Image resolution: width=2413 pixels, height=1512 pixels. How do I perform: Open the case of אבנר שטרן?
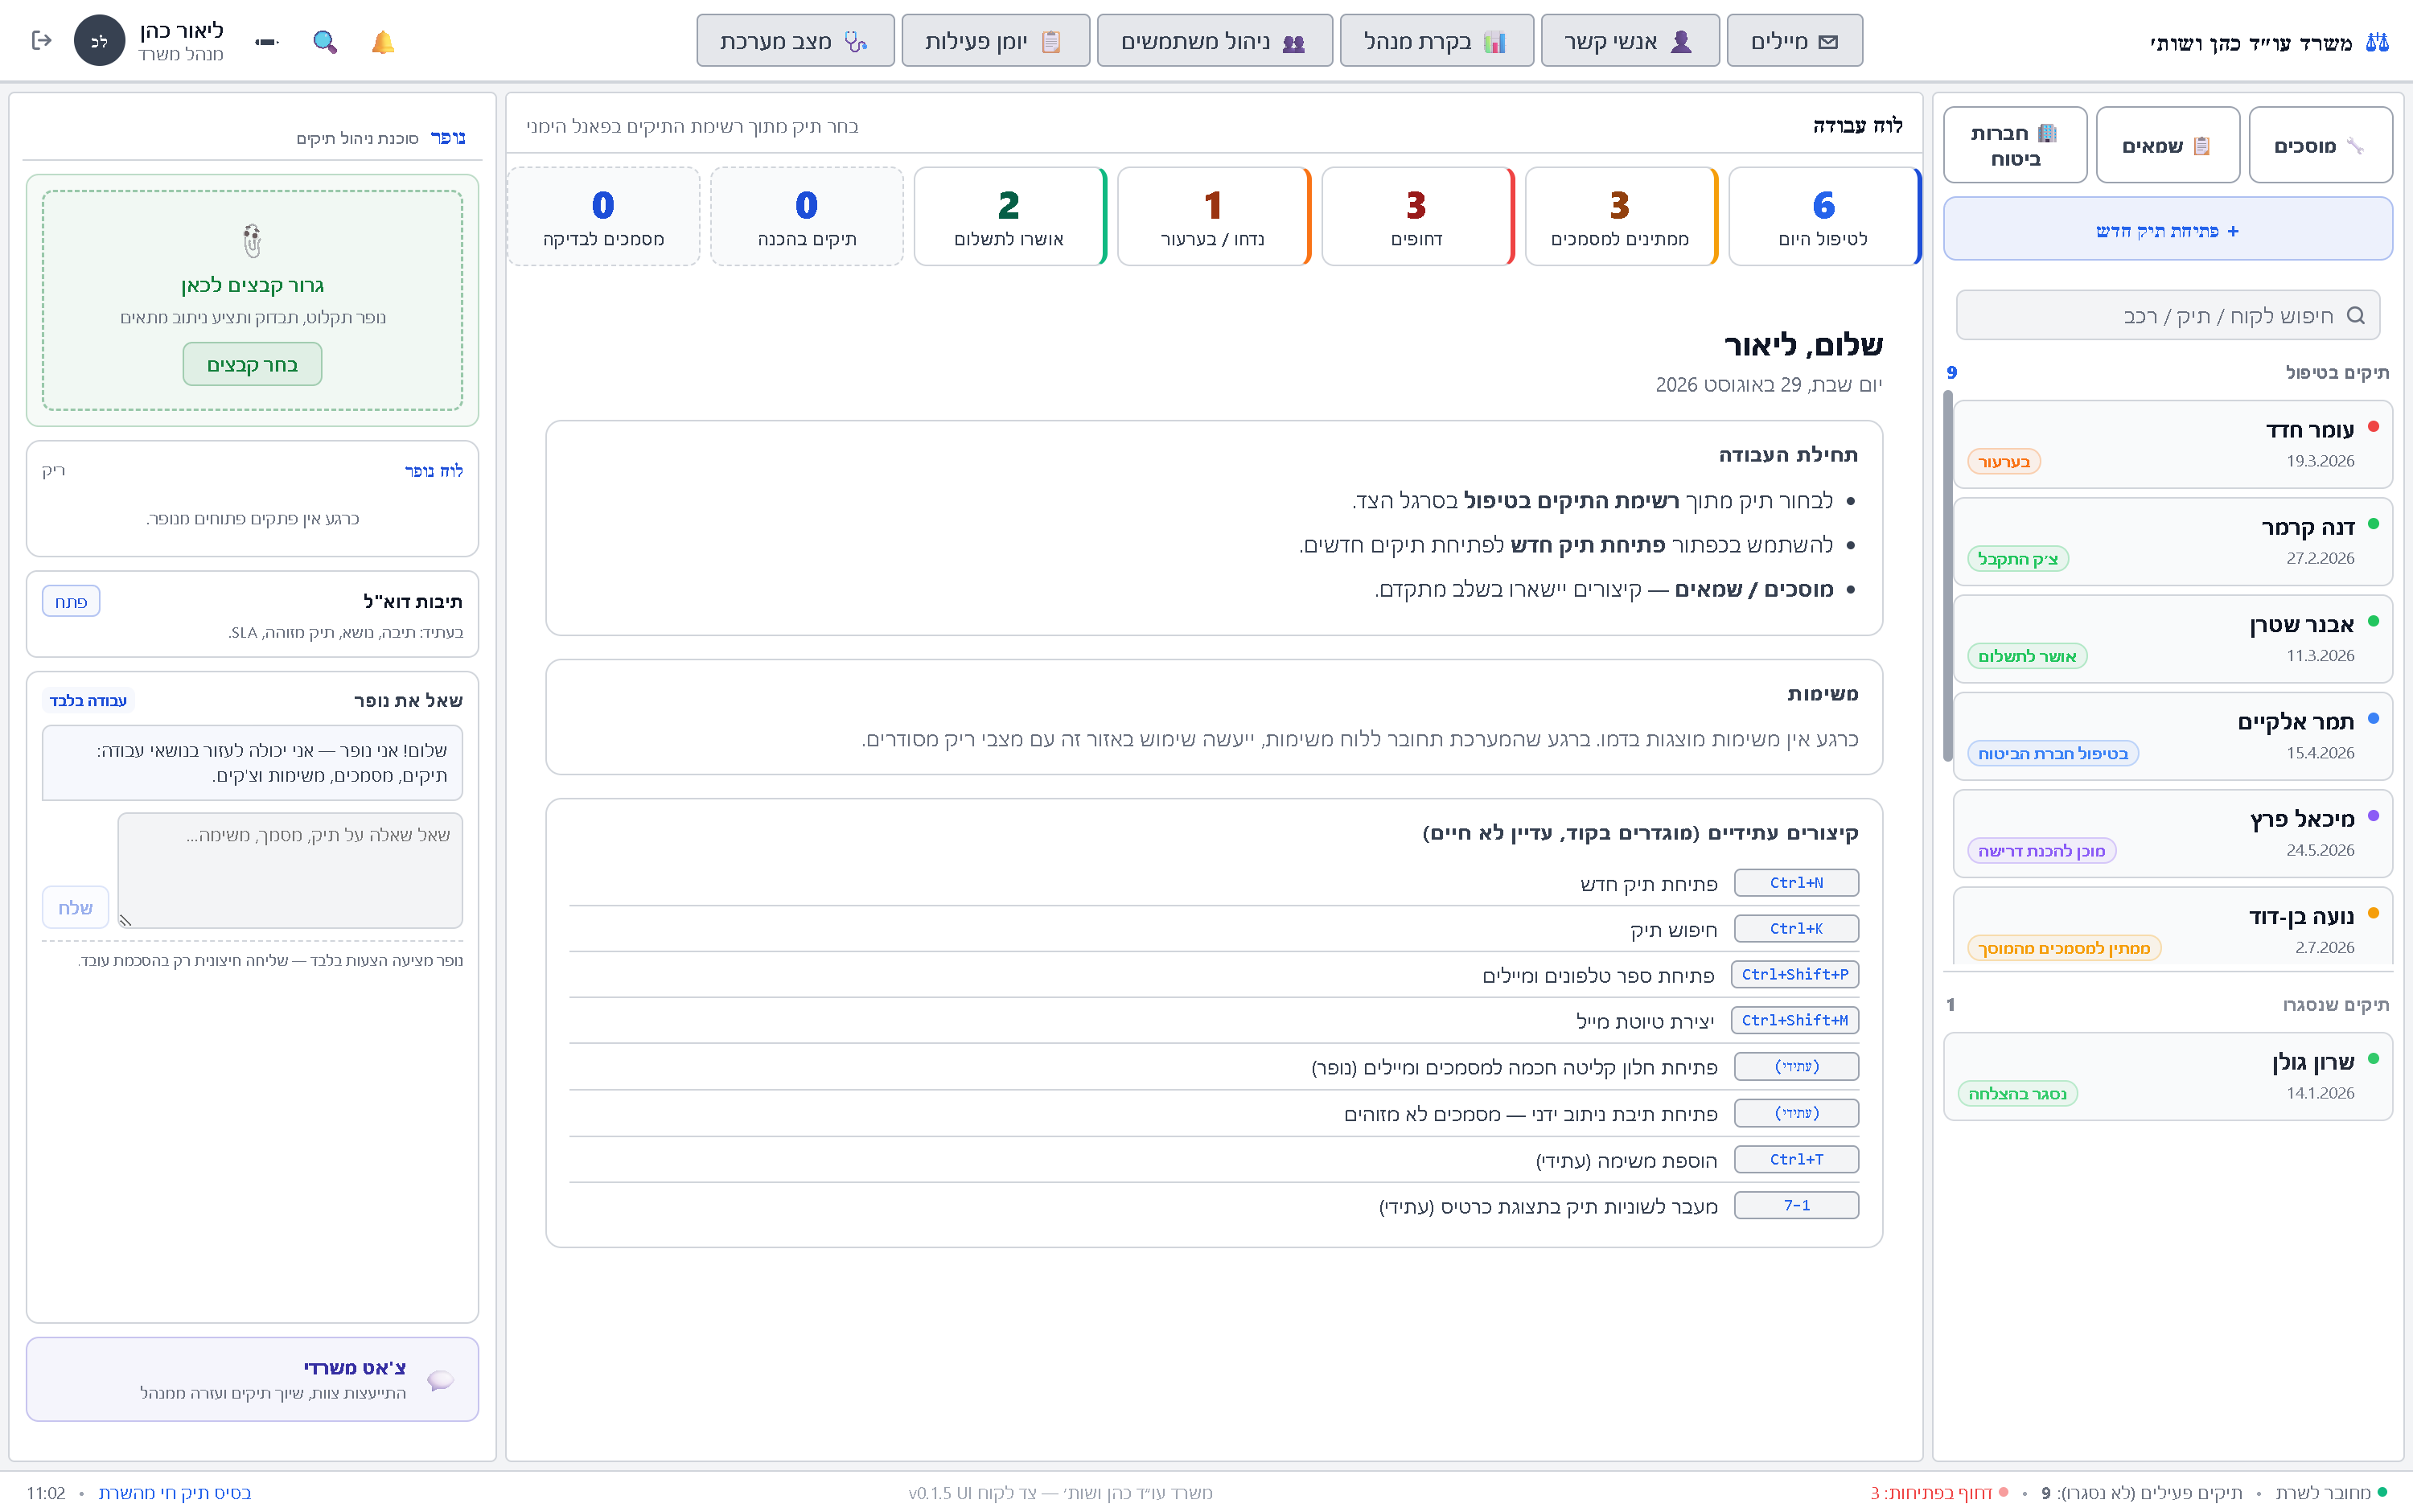2172,639
